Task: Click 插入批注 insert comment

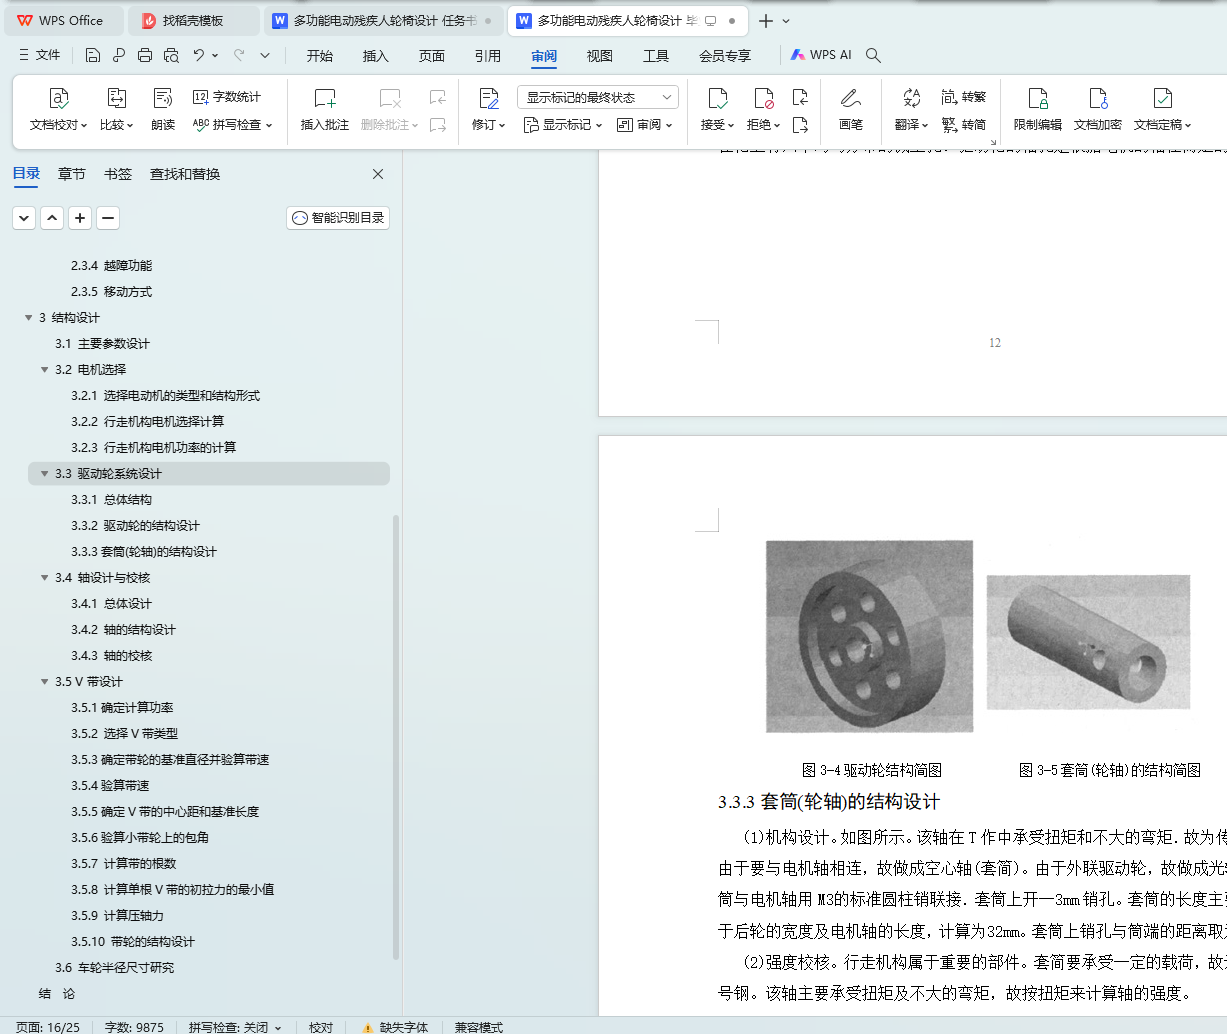Action: (324, 109)
